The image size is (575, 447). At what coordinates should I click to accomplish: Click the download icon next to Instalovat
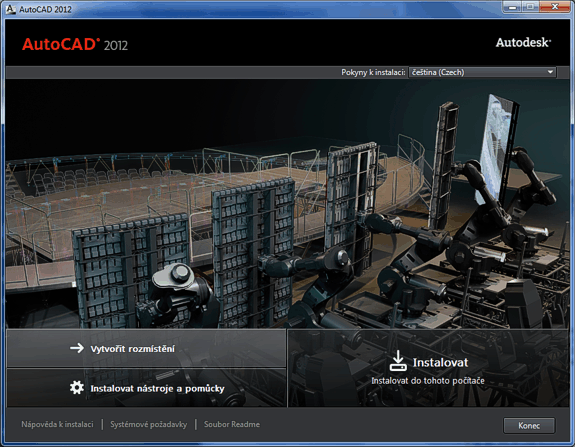tap(398, 361)
